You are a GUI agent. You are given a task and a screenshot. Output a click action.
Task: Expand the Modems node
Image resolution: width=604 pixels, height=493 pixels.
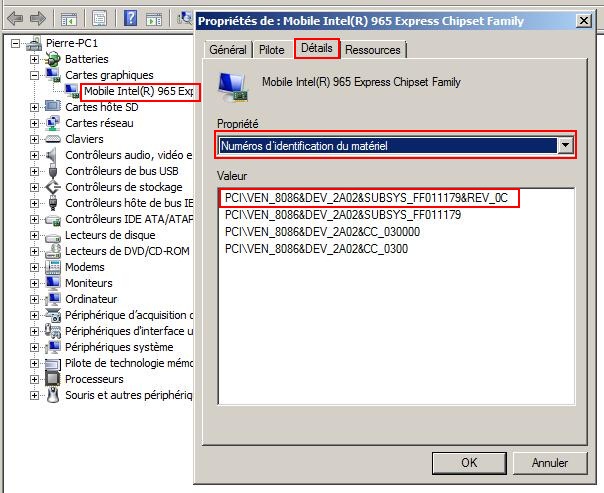pyautogui.click(x=34, y=267)
